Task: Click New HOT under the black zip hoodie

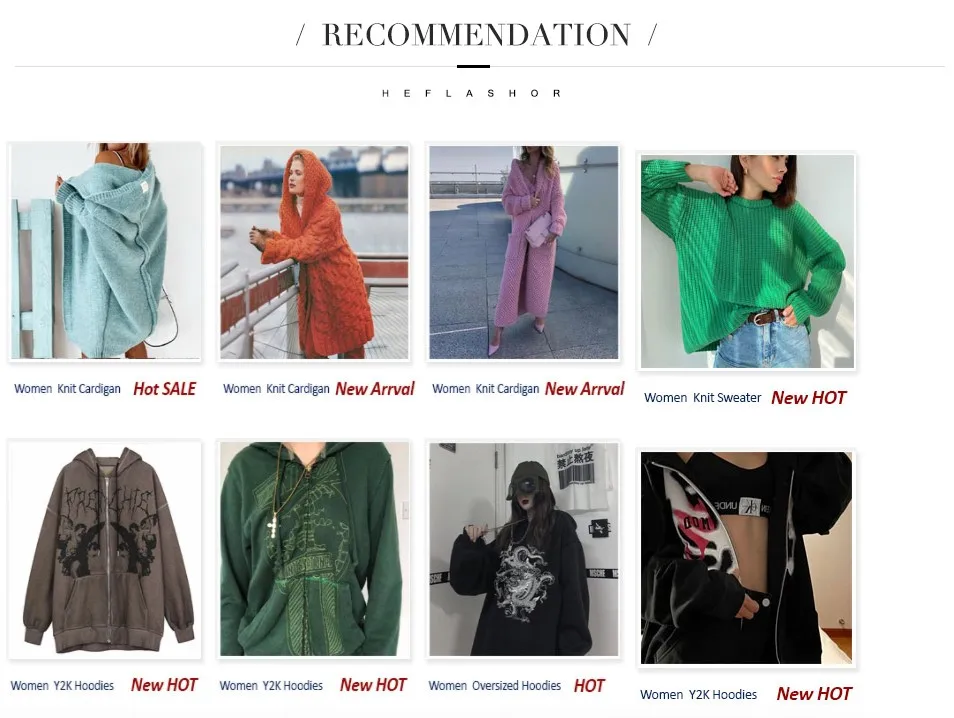Action: click(813, 694)
